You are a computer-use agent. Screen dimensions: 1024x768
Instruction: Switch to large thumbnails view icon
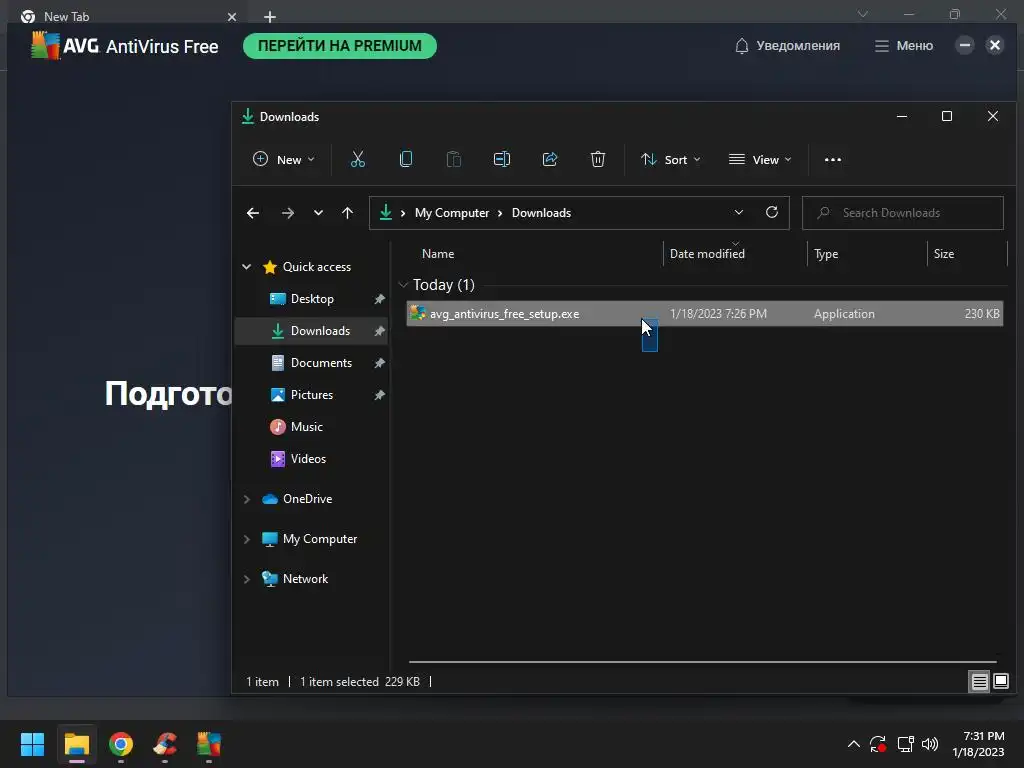pyautogui.click(x=1001, y=682)
